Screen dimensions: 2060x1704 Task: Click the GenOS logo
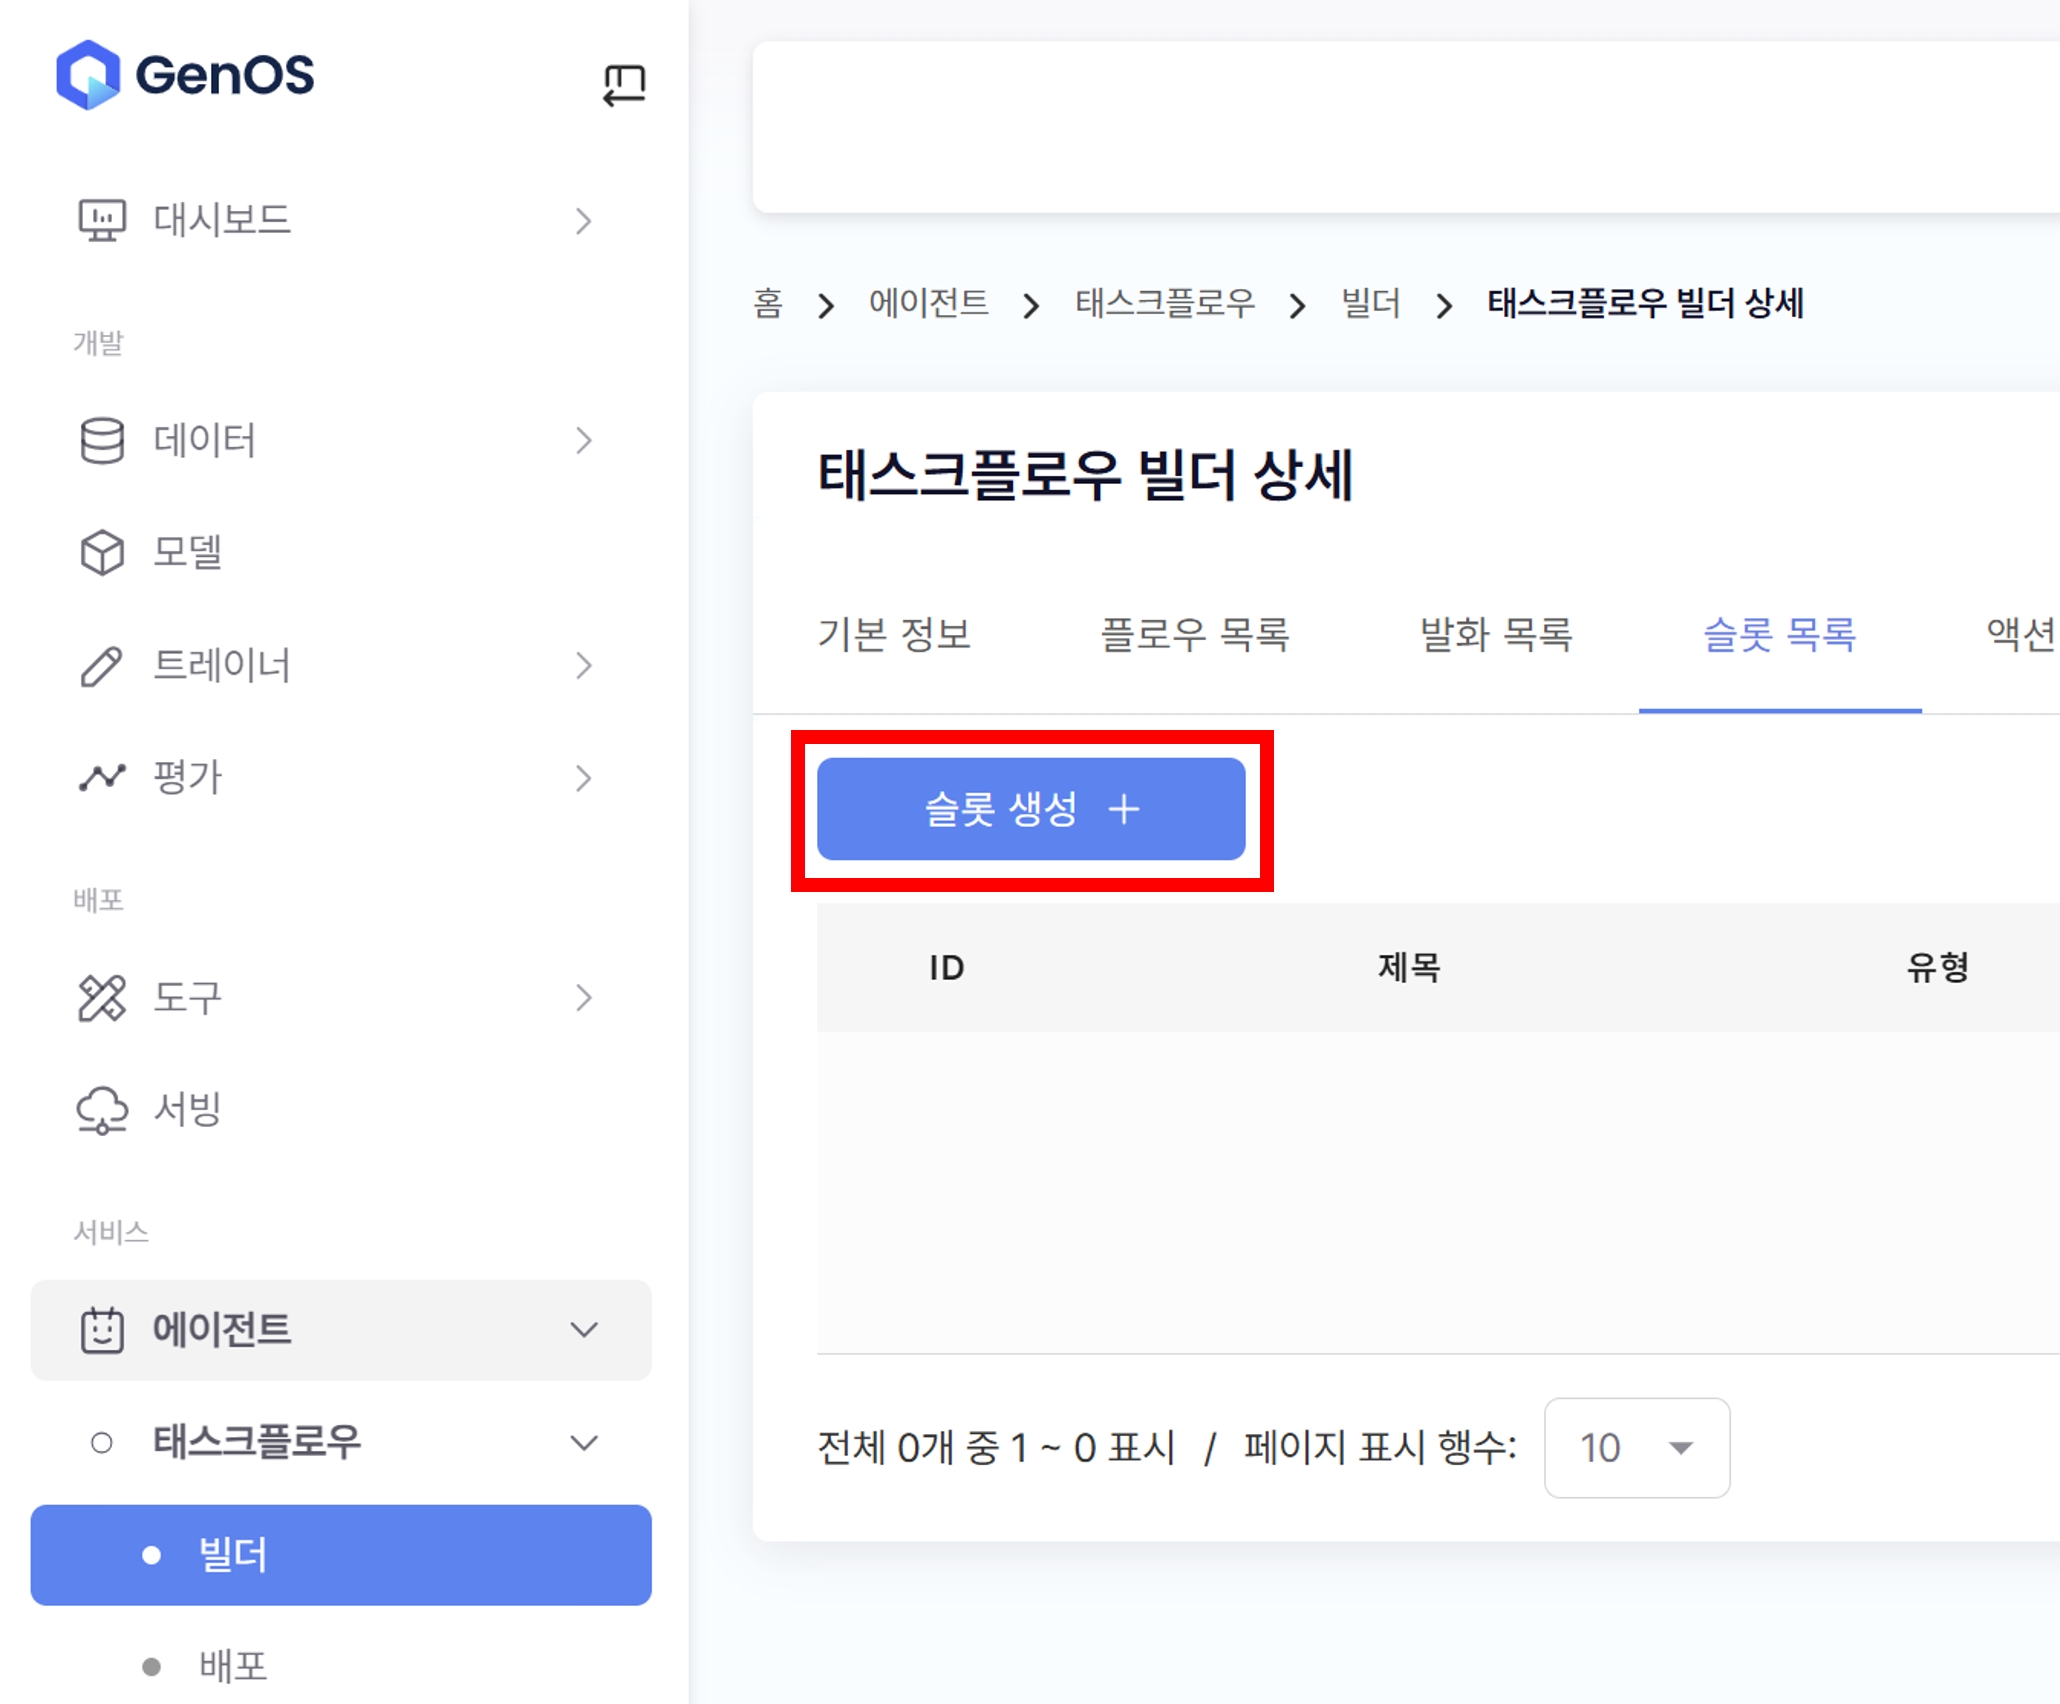click(x=185, y=75)
